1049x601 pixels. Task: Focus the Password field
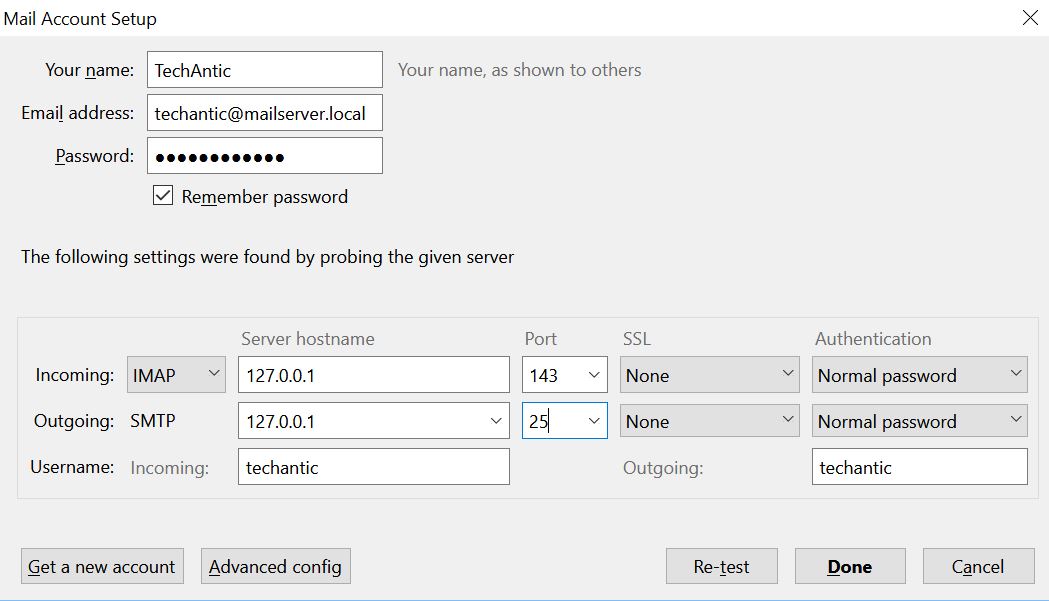point(264,156)
